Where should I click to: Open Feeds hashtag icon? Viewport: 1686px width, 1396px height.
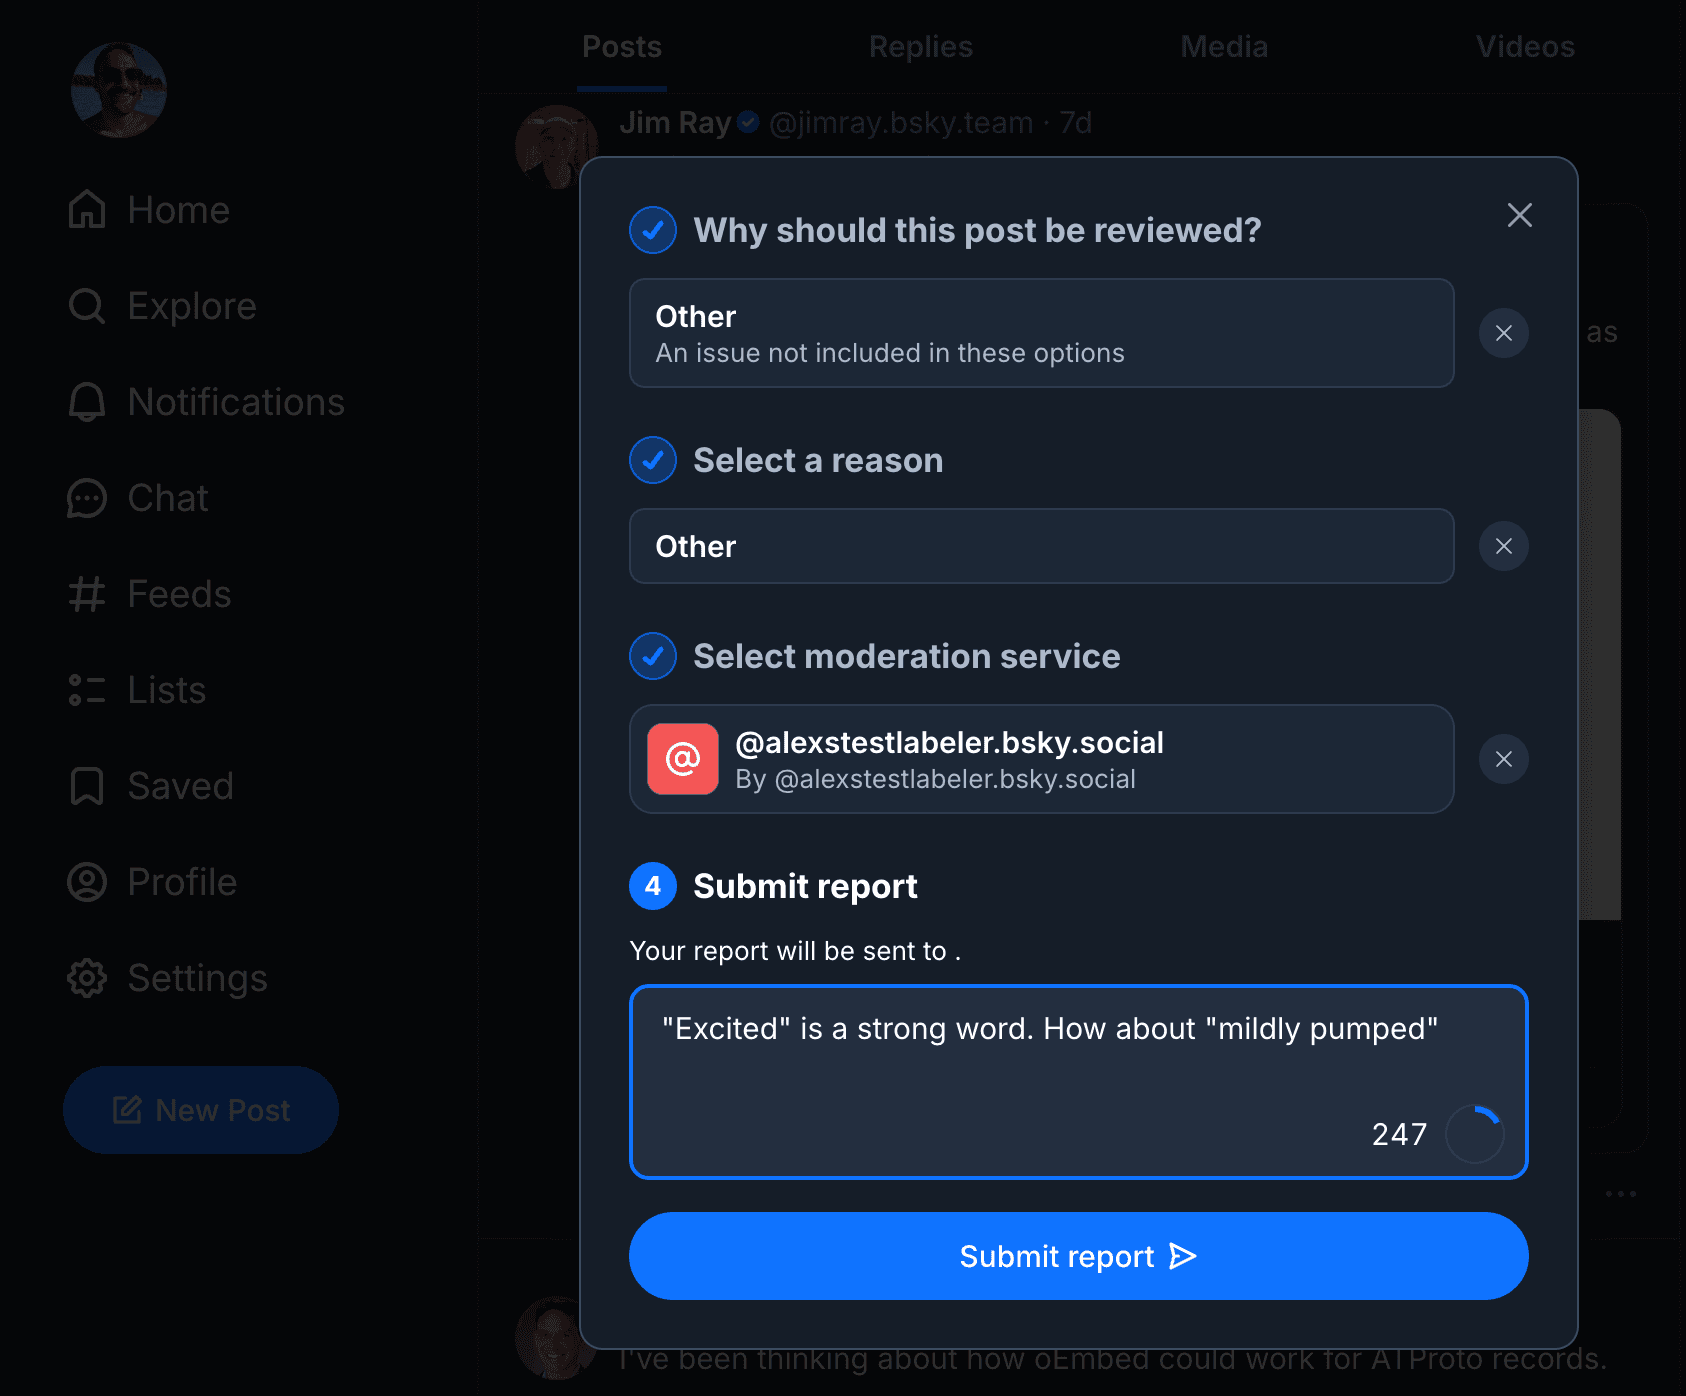point(87,594)
